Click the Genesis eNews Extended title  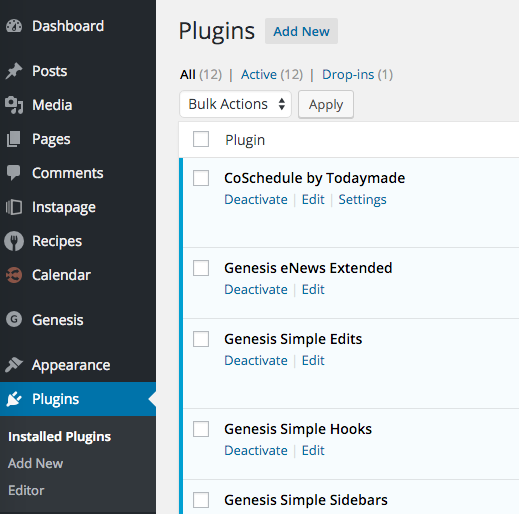tap(308, 268)
